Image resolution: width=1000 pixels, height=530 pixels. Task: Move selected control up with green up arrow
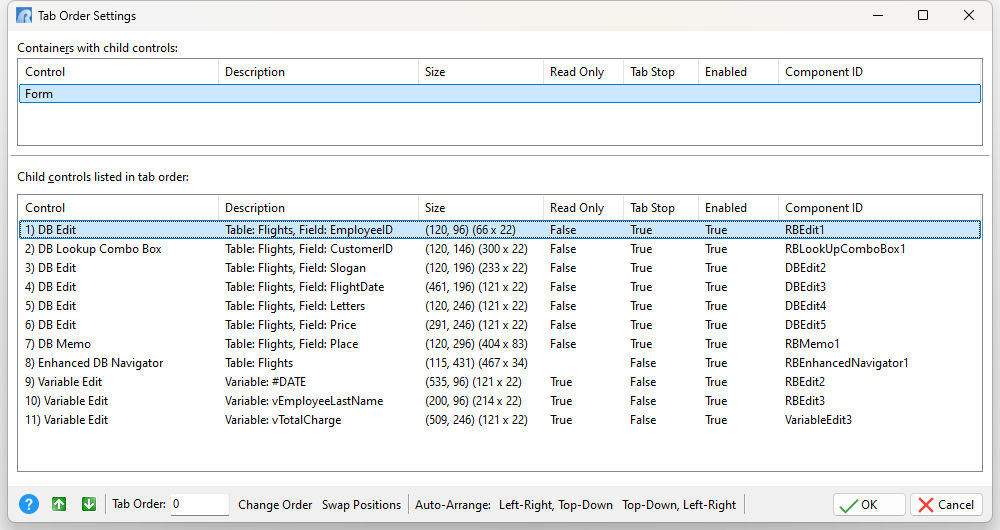(59, 504)
